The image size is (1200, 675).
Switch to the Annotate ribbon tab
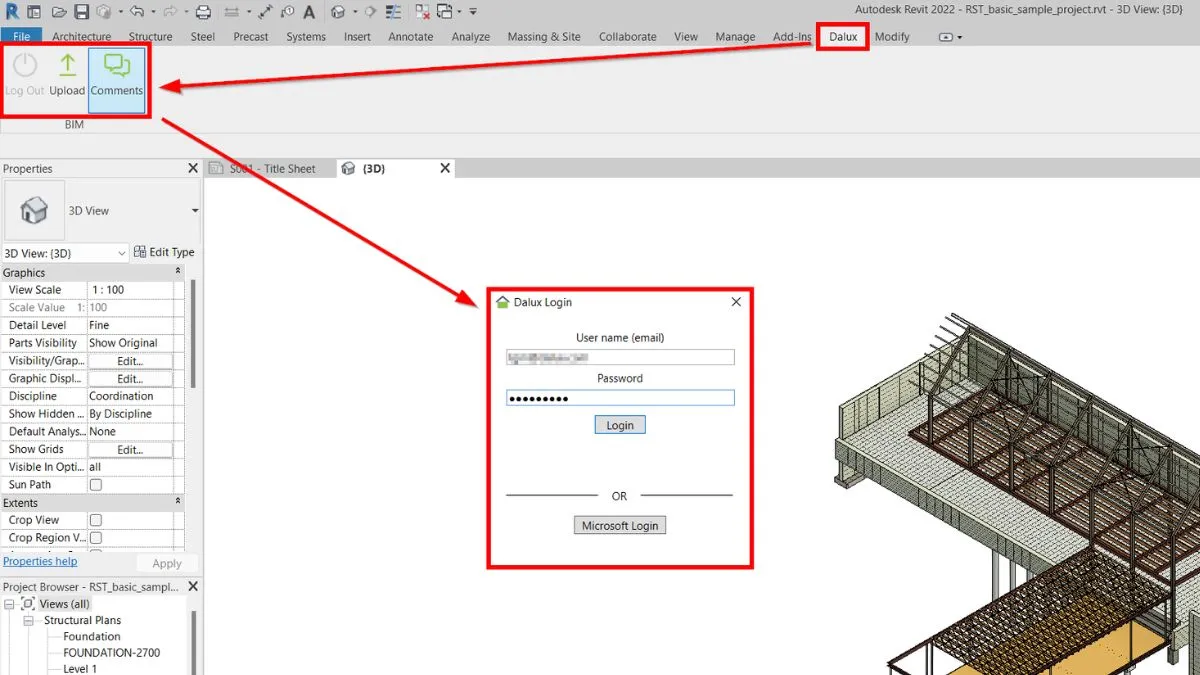click(411, 37)
